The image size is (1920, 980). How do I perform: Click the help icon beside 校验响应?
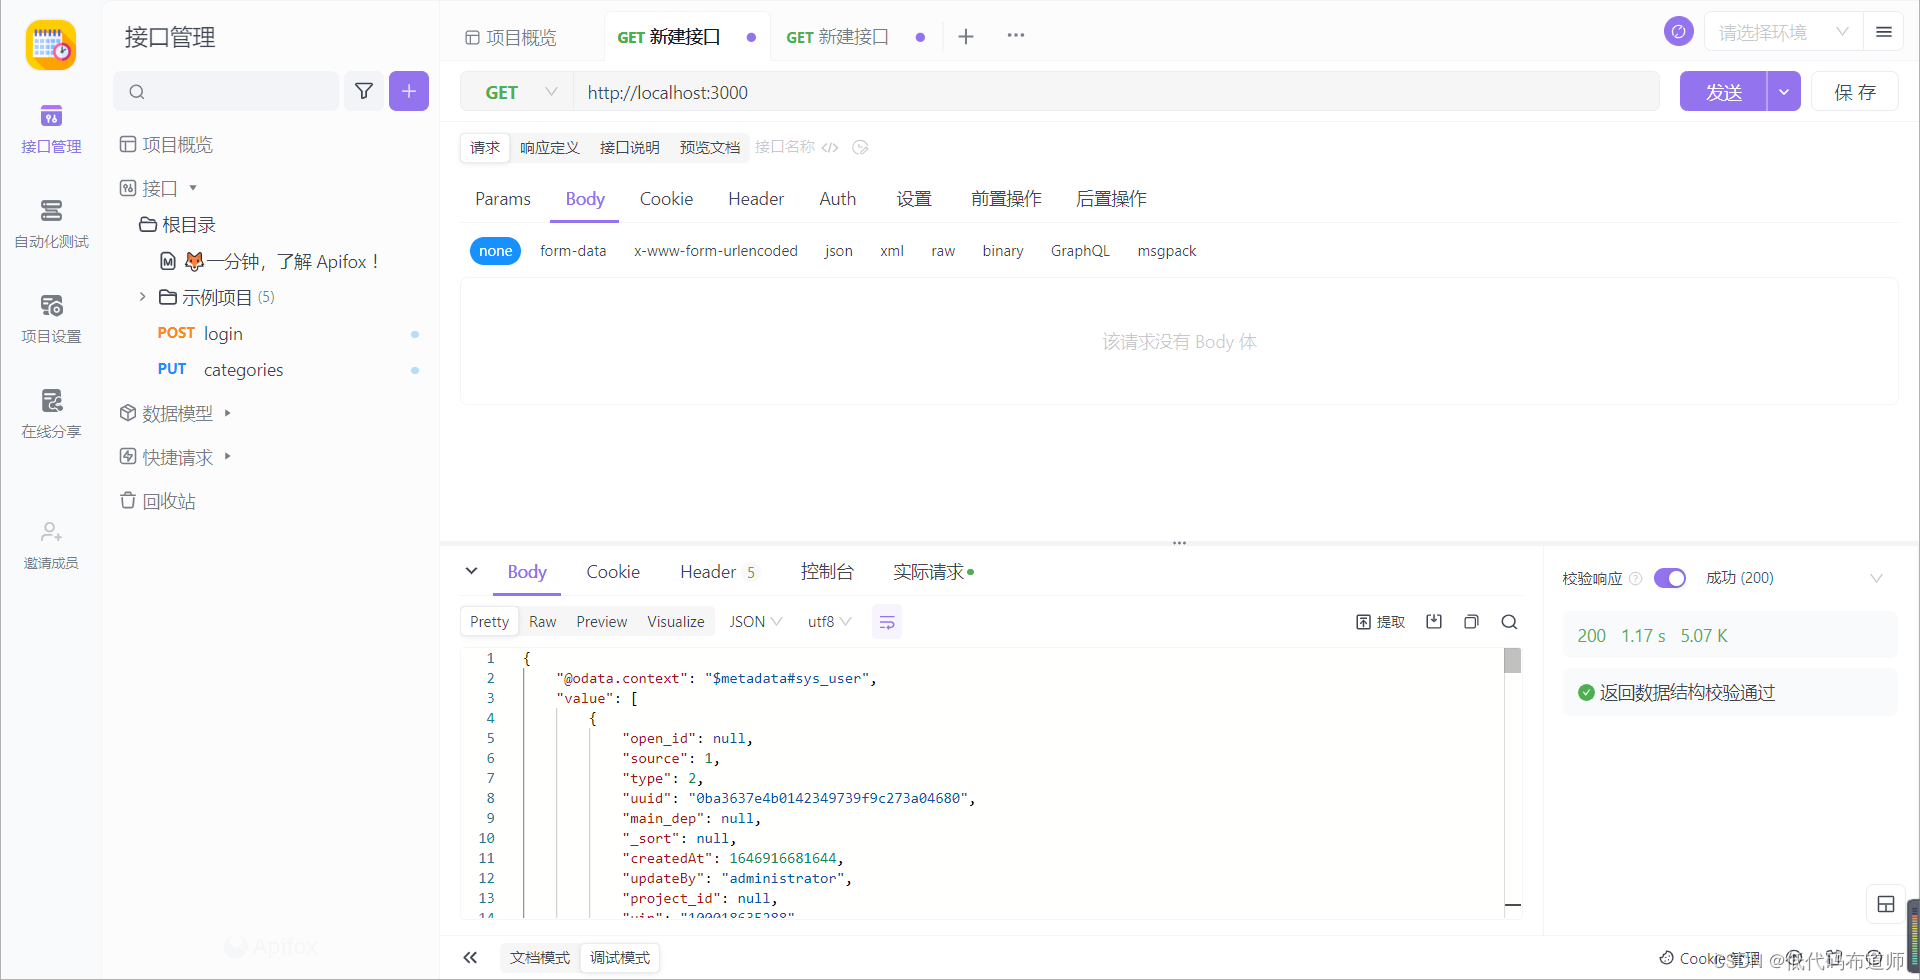click(1636, 578)
